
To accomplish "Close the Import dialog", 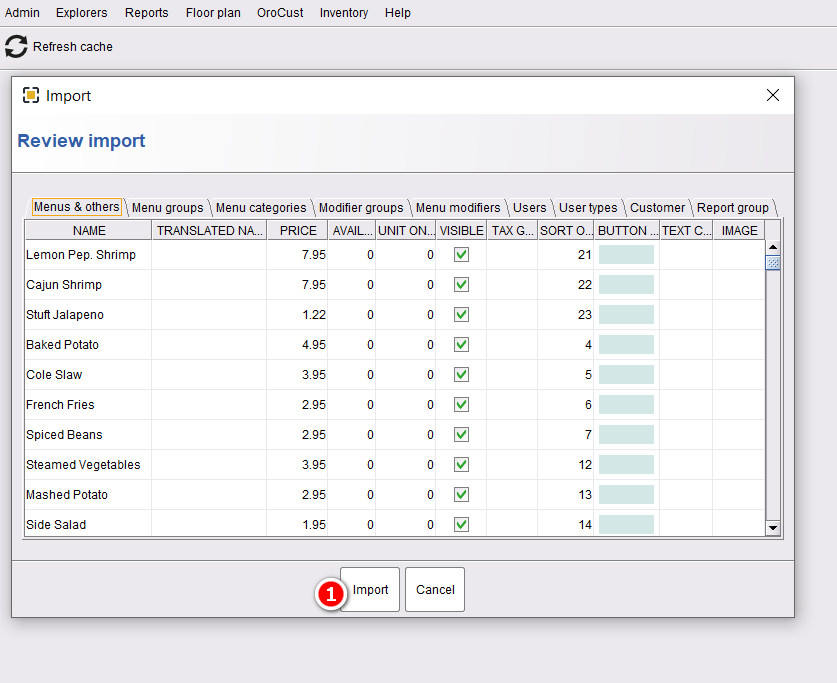I will [772, 95].
